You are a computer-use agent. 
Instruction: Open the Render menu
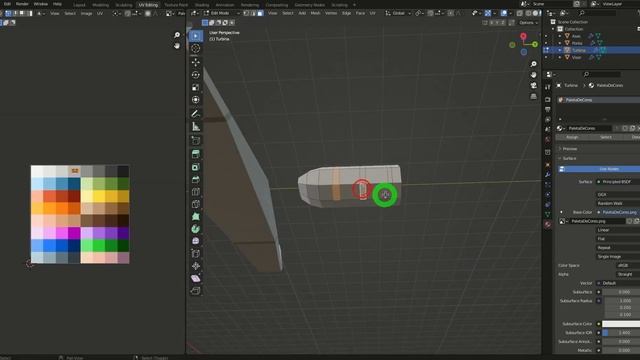22,4
